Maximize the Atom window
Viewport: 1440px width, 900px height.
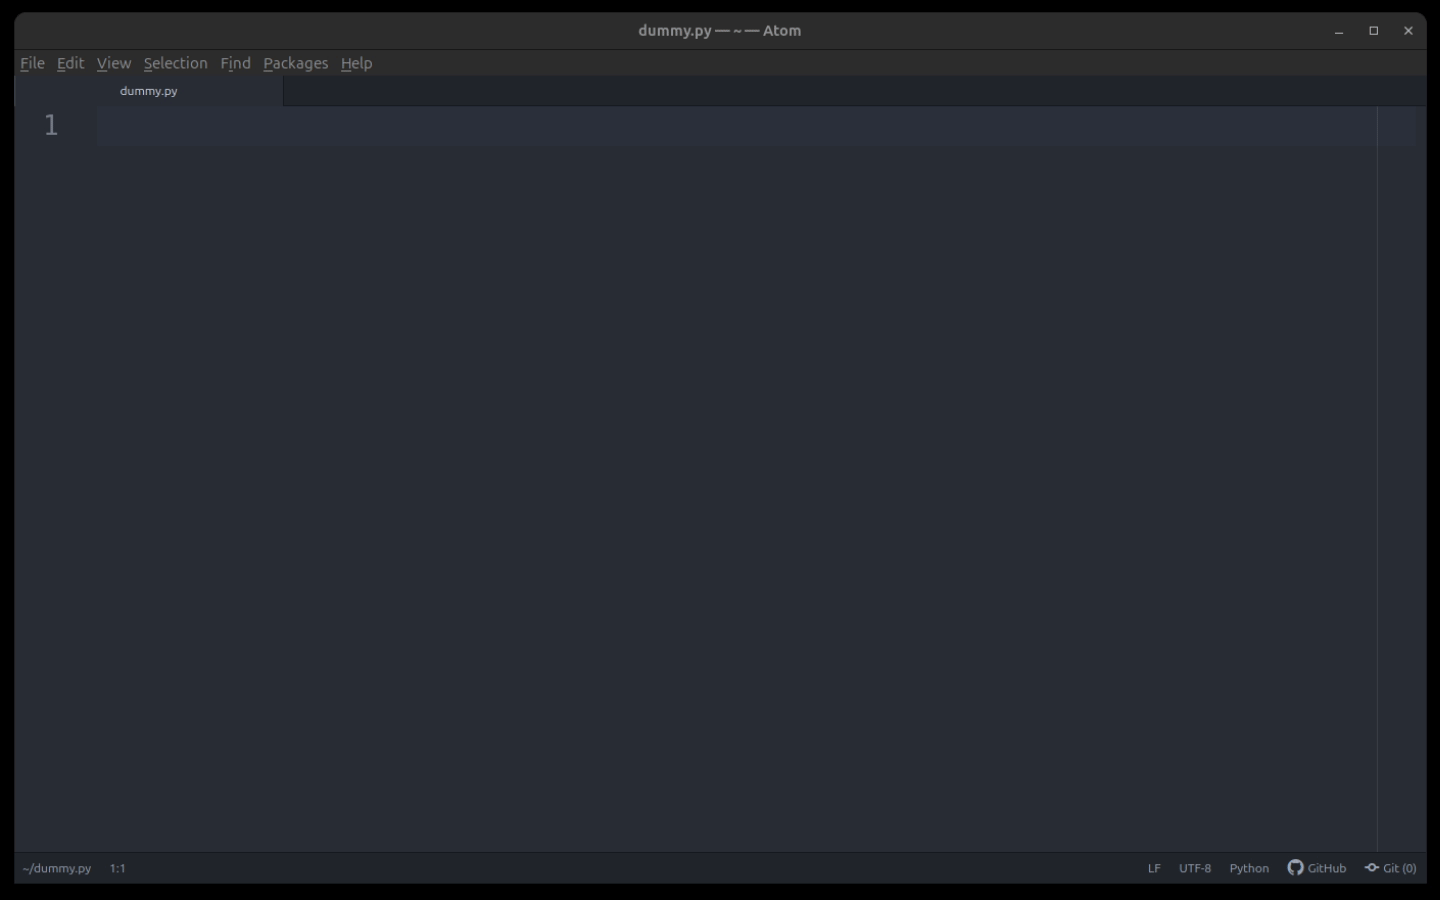1373,31
